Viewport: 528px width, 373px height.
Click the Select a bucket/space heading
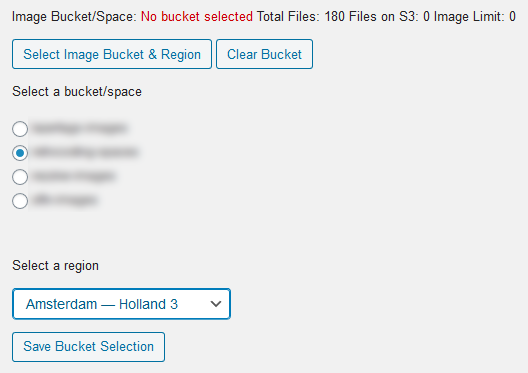click(77, 92)
